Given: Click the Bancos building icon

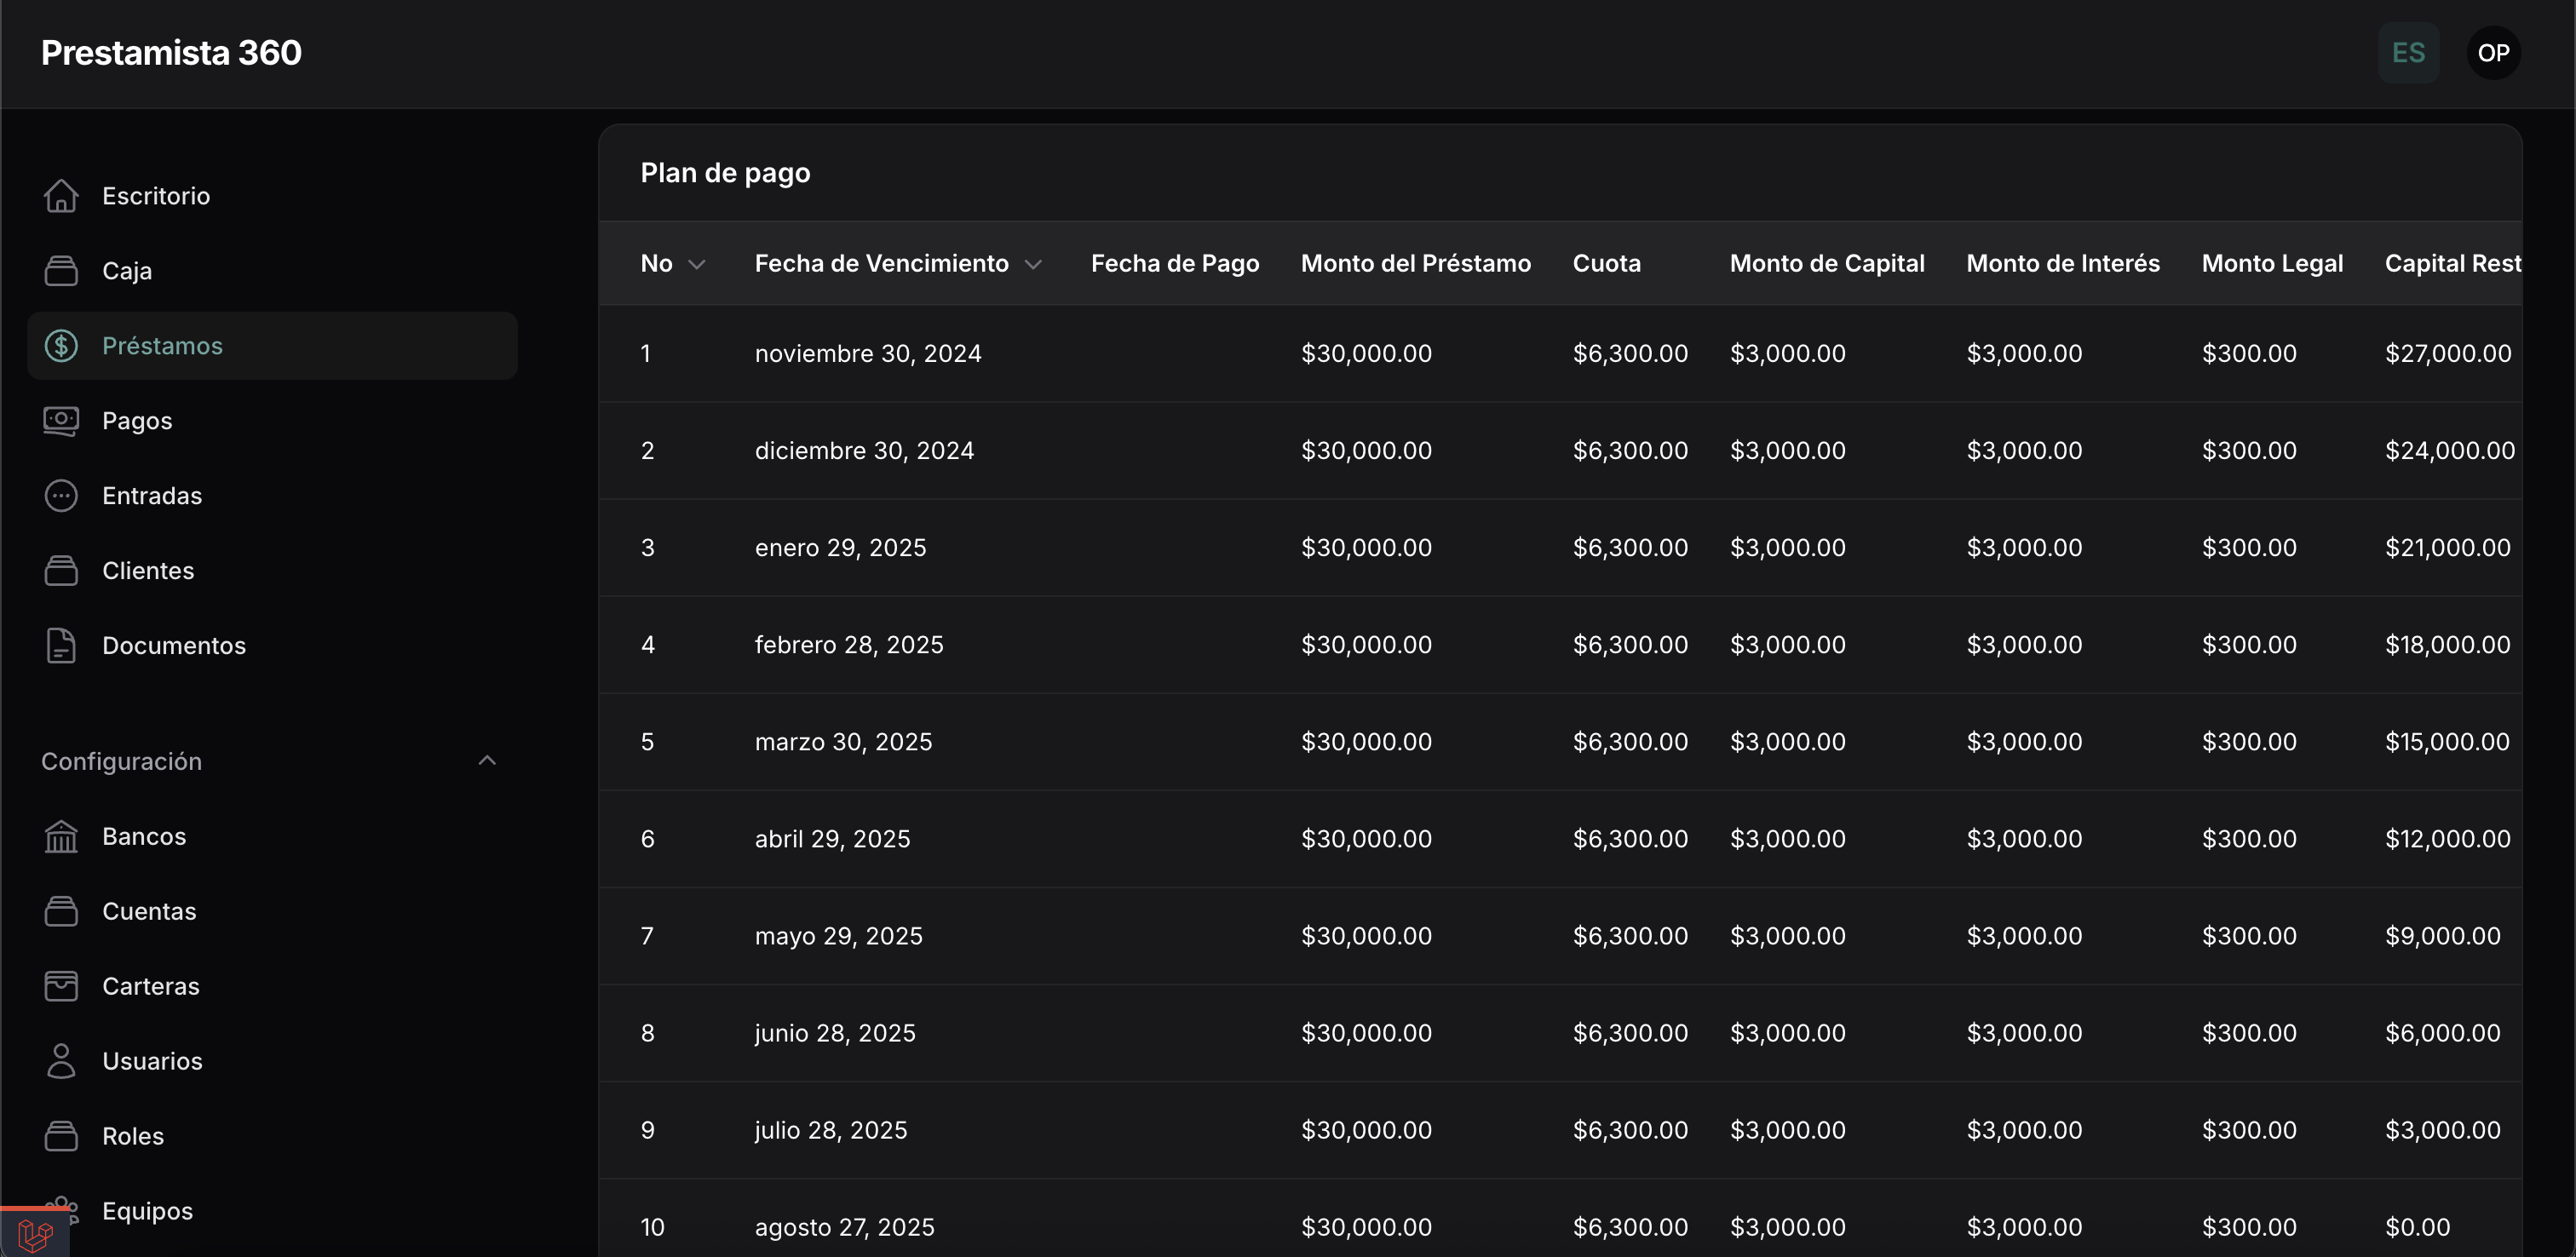Looking at the screenshot, I should 61,836.
